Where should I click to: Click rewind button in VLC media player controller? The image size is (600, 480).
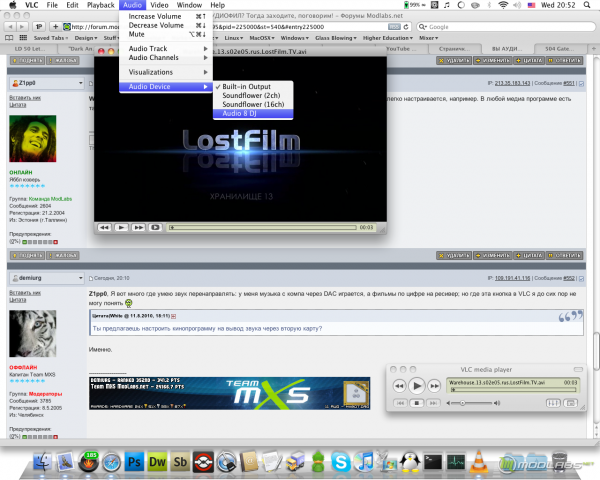click(399, 386)
